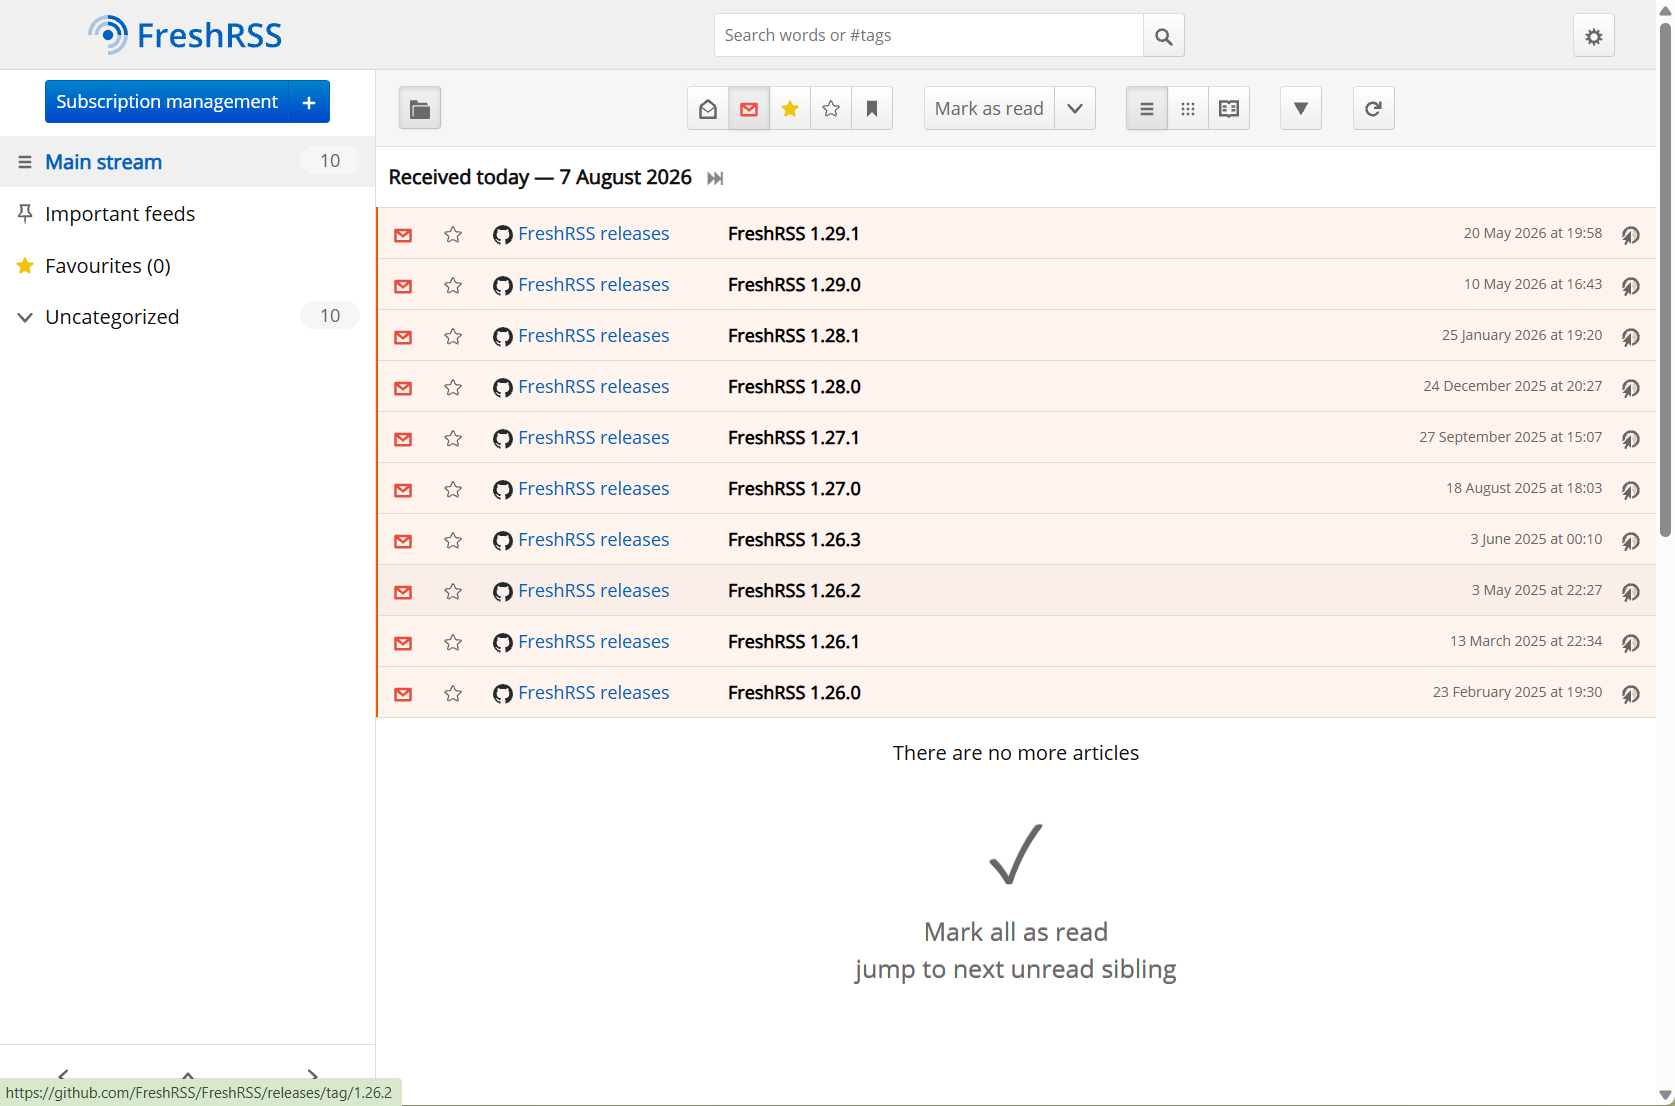Change sort order with the triangle button
The height and width of the screenshot is (1106, 1675).
point(1301,109)
